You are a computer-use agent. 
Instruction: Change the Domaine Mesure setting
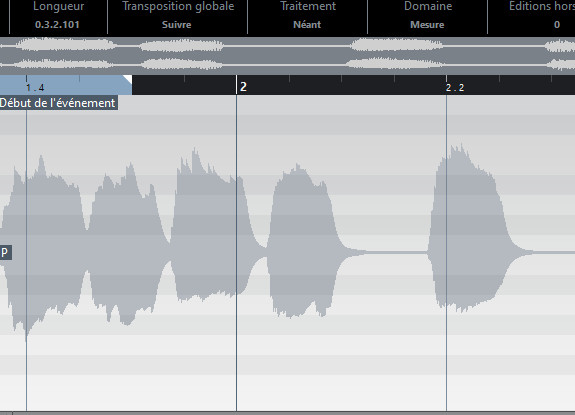tap(427, 25)
